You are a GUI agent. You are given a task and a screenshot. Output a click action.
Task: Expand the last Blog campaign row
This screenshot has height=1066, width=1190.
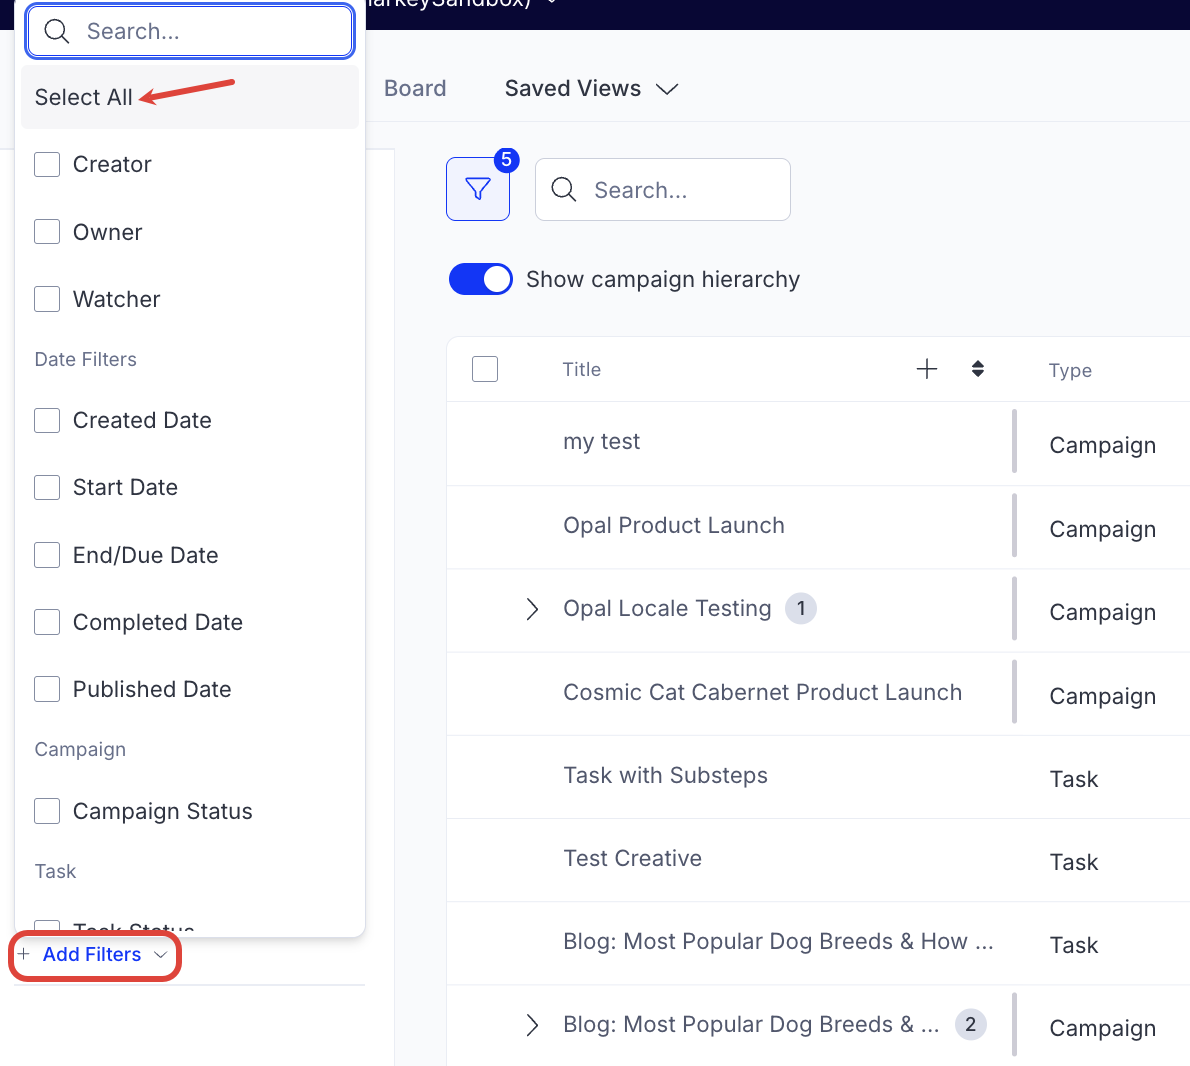tap(532, 1025)
